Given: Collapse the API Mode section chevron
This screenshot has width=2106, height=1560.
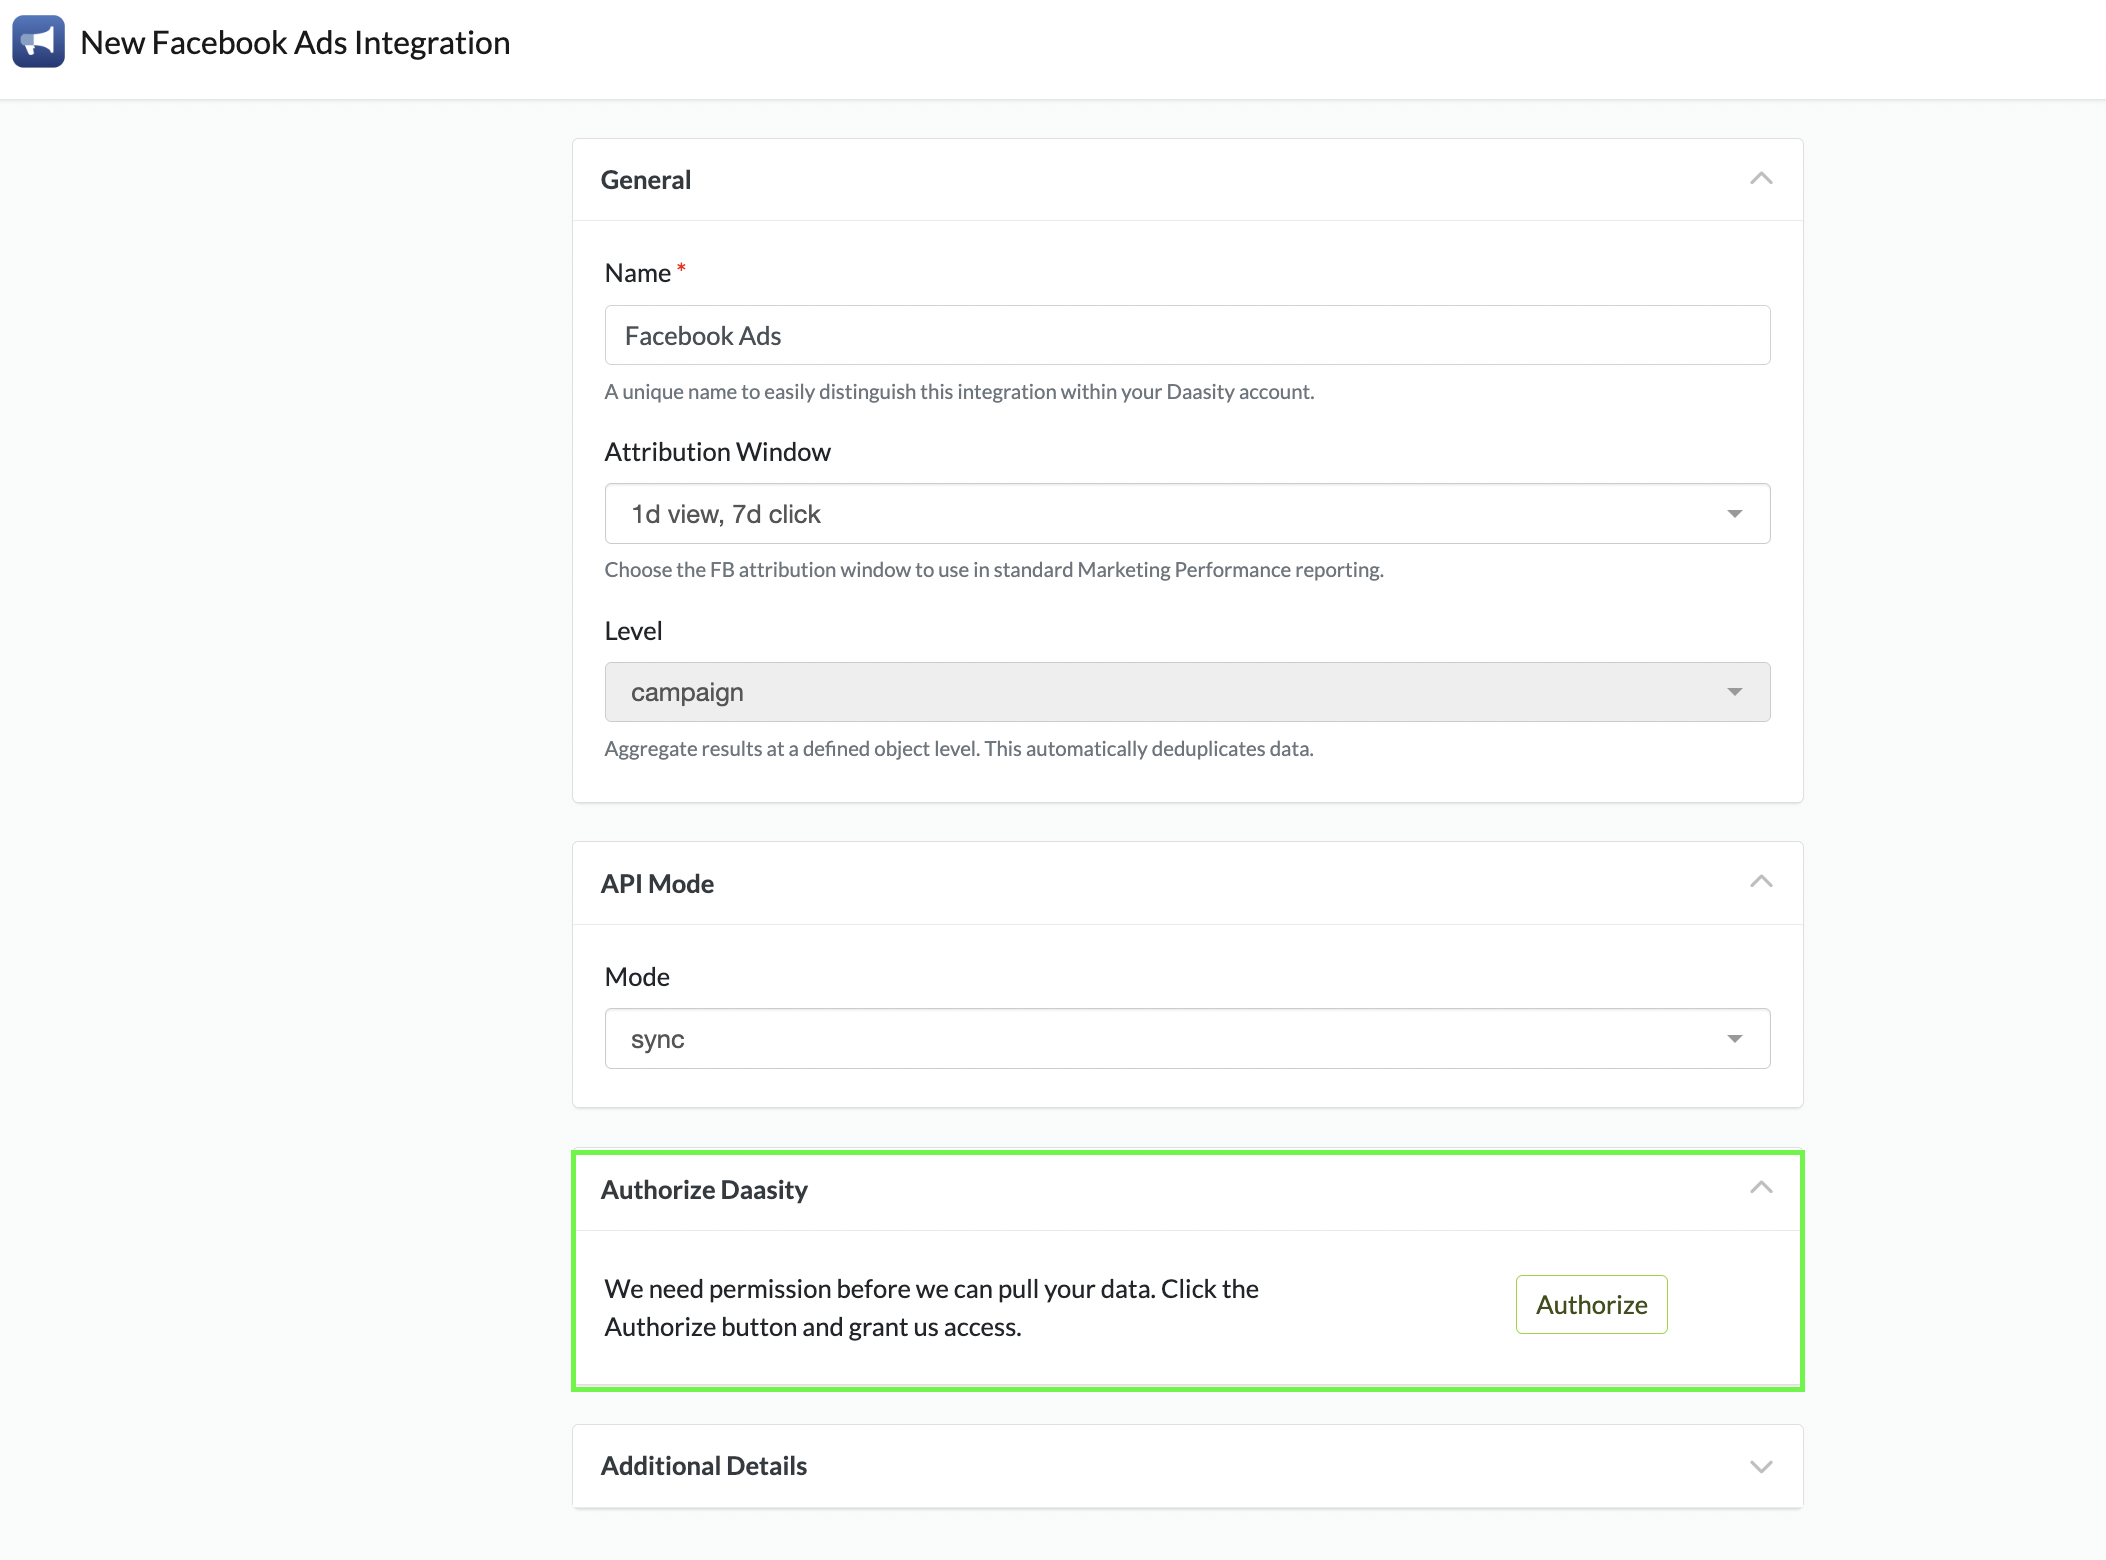Looking at the screenshot, I should (1761, 882).
